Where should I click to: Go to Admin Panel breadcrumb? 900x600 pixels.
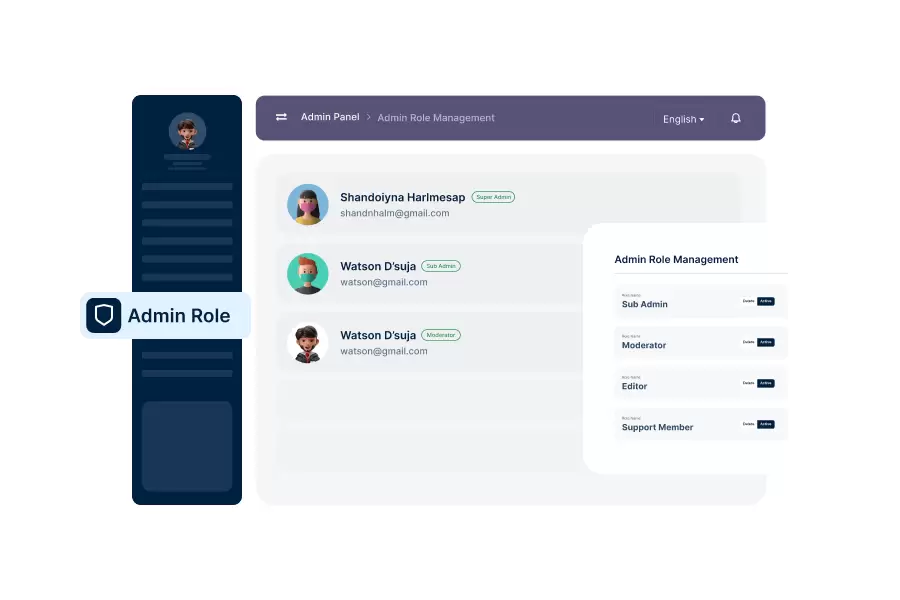(330, 117)
